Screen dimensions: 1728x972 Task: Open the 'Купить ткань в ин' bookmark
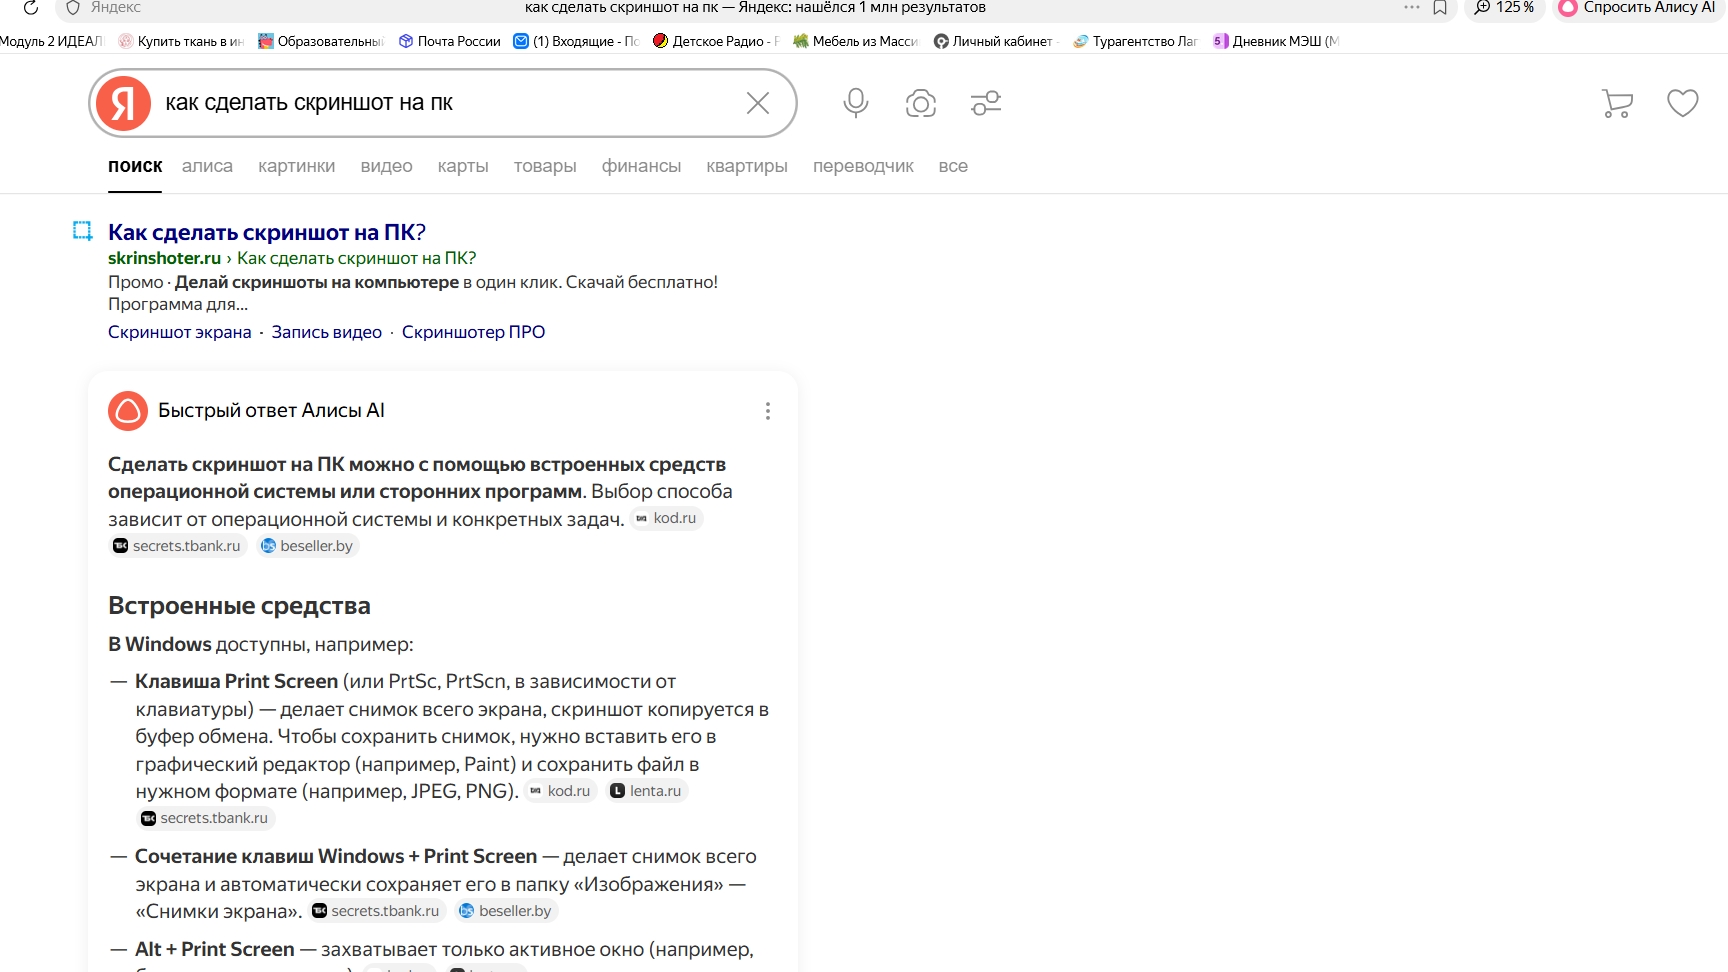181,41
